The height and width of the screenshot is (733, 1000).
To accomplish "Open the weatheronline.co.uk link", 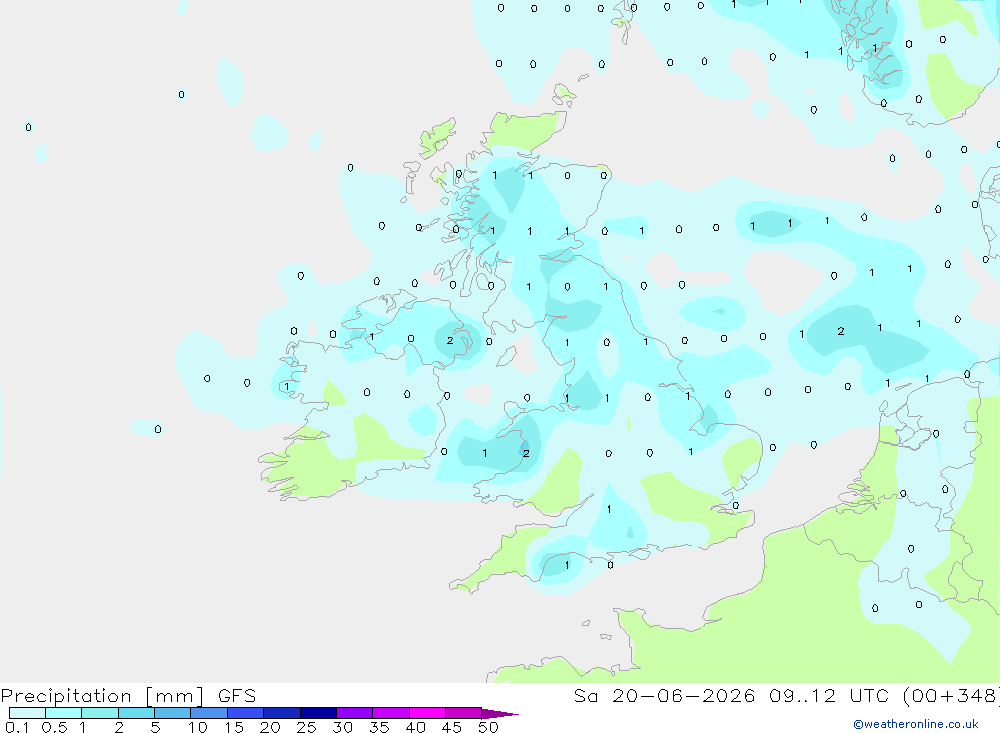I will point(916,724).
